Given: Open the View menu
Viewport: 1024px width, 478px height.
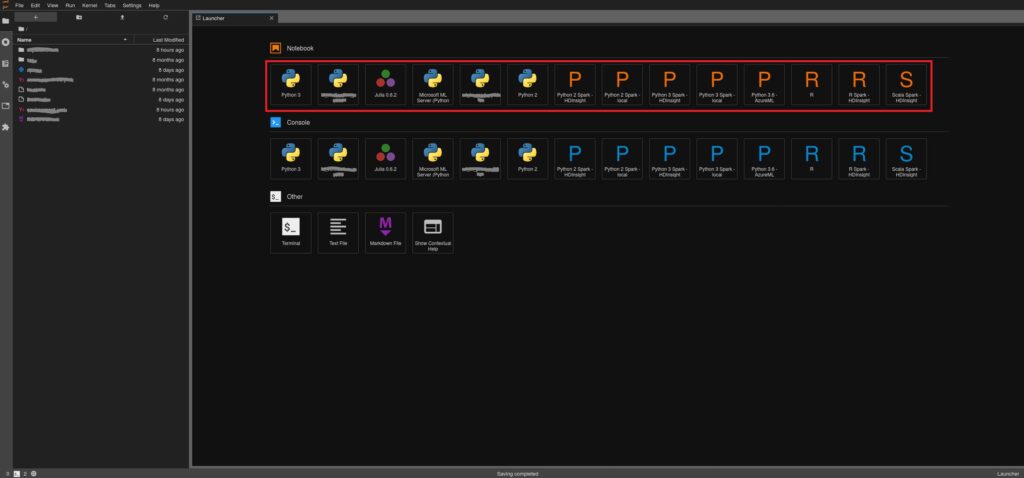Looking at the screenshot, I should pyautogui.click(x=52, y=5).
